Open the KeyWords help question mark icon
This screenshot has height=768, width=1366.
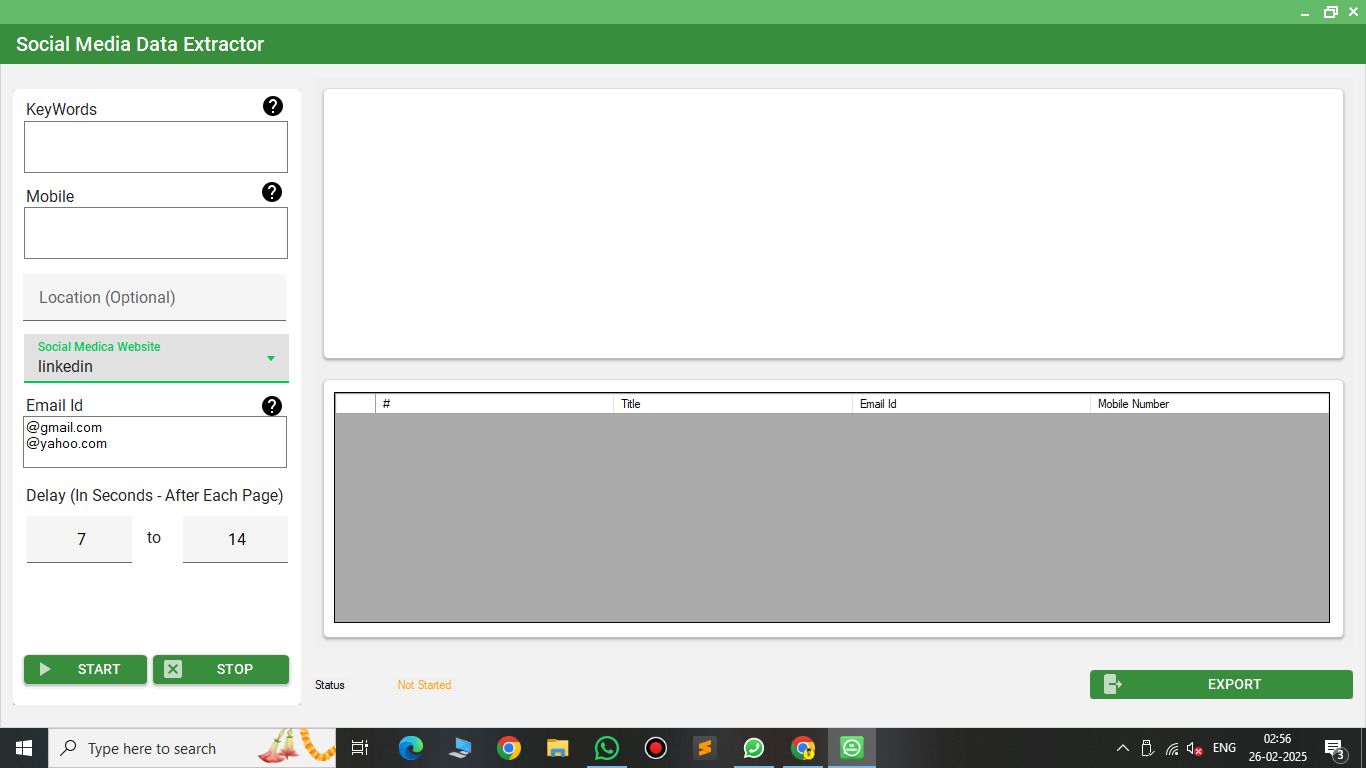272,106
